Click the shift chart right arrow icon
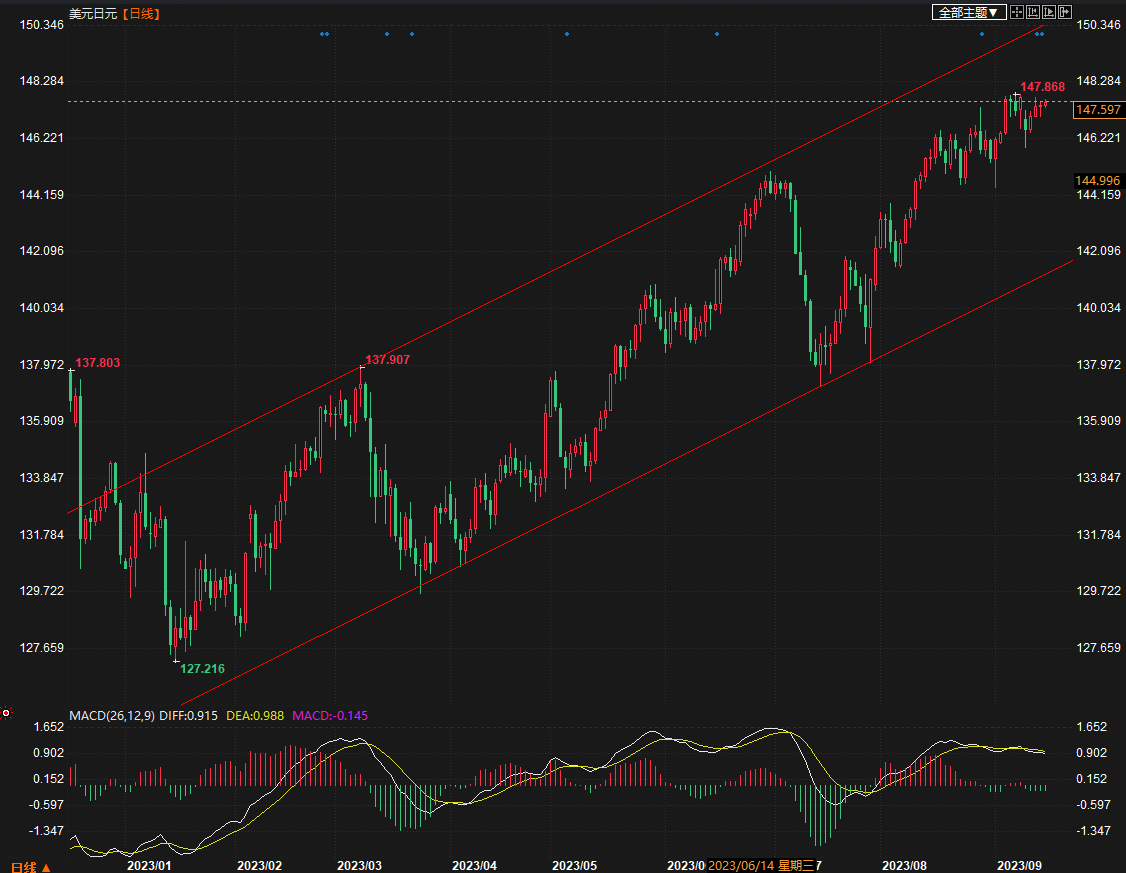1126x873 pixels. 1064,12
